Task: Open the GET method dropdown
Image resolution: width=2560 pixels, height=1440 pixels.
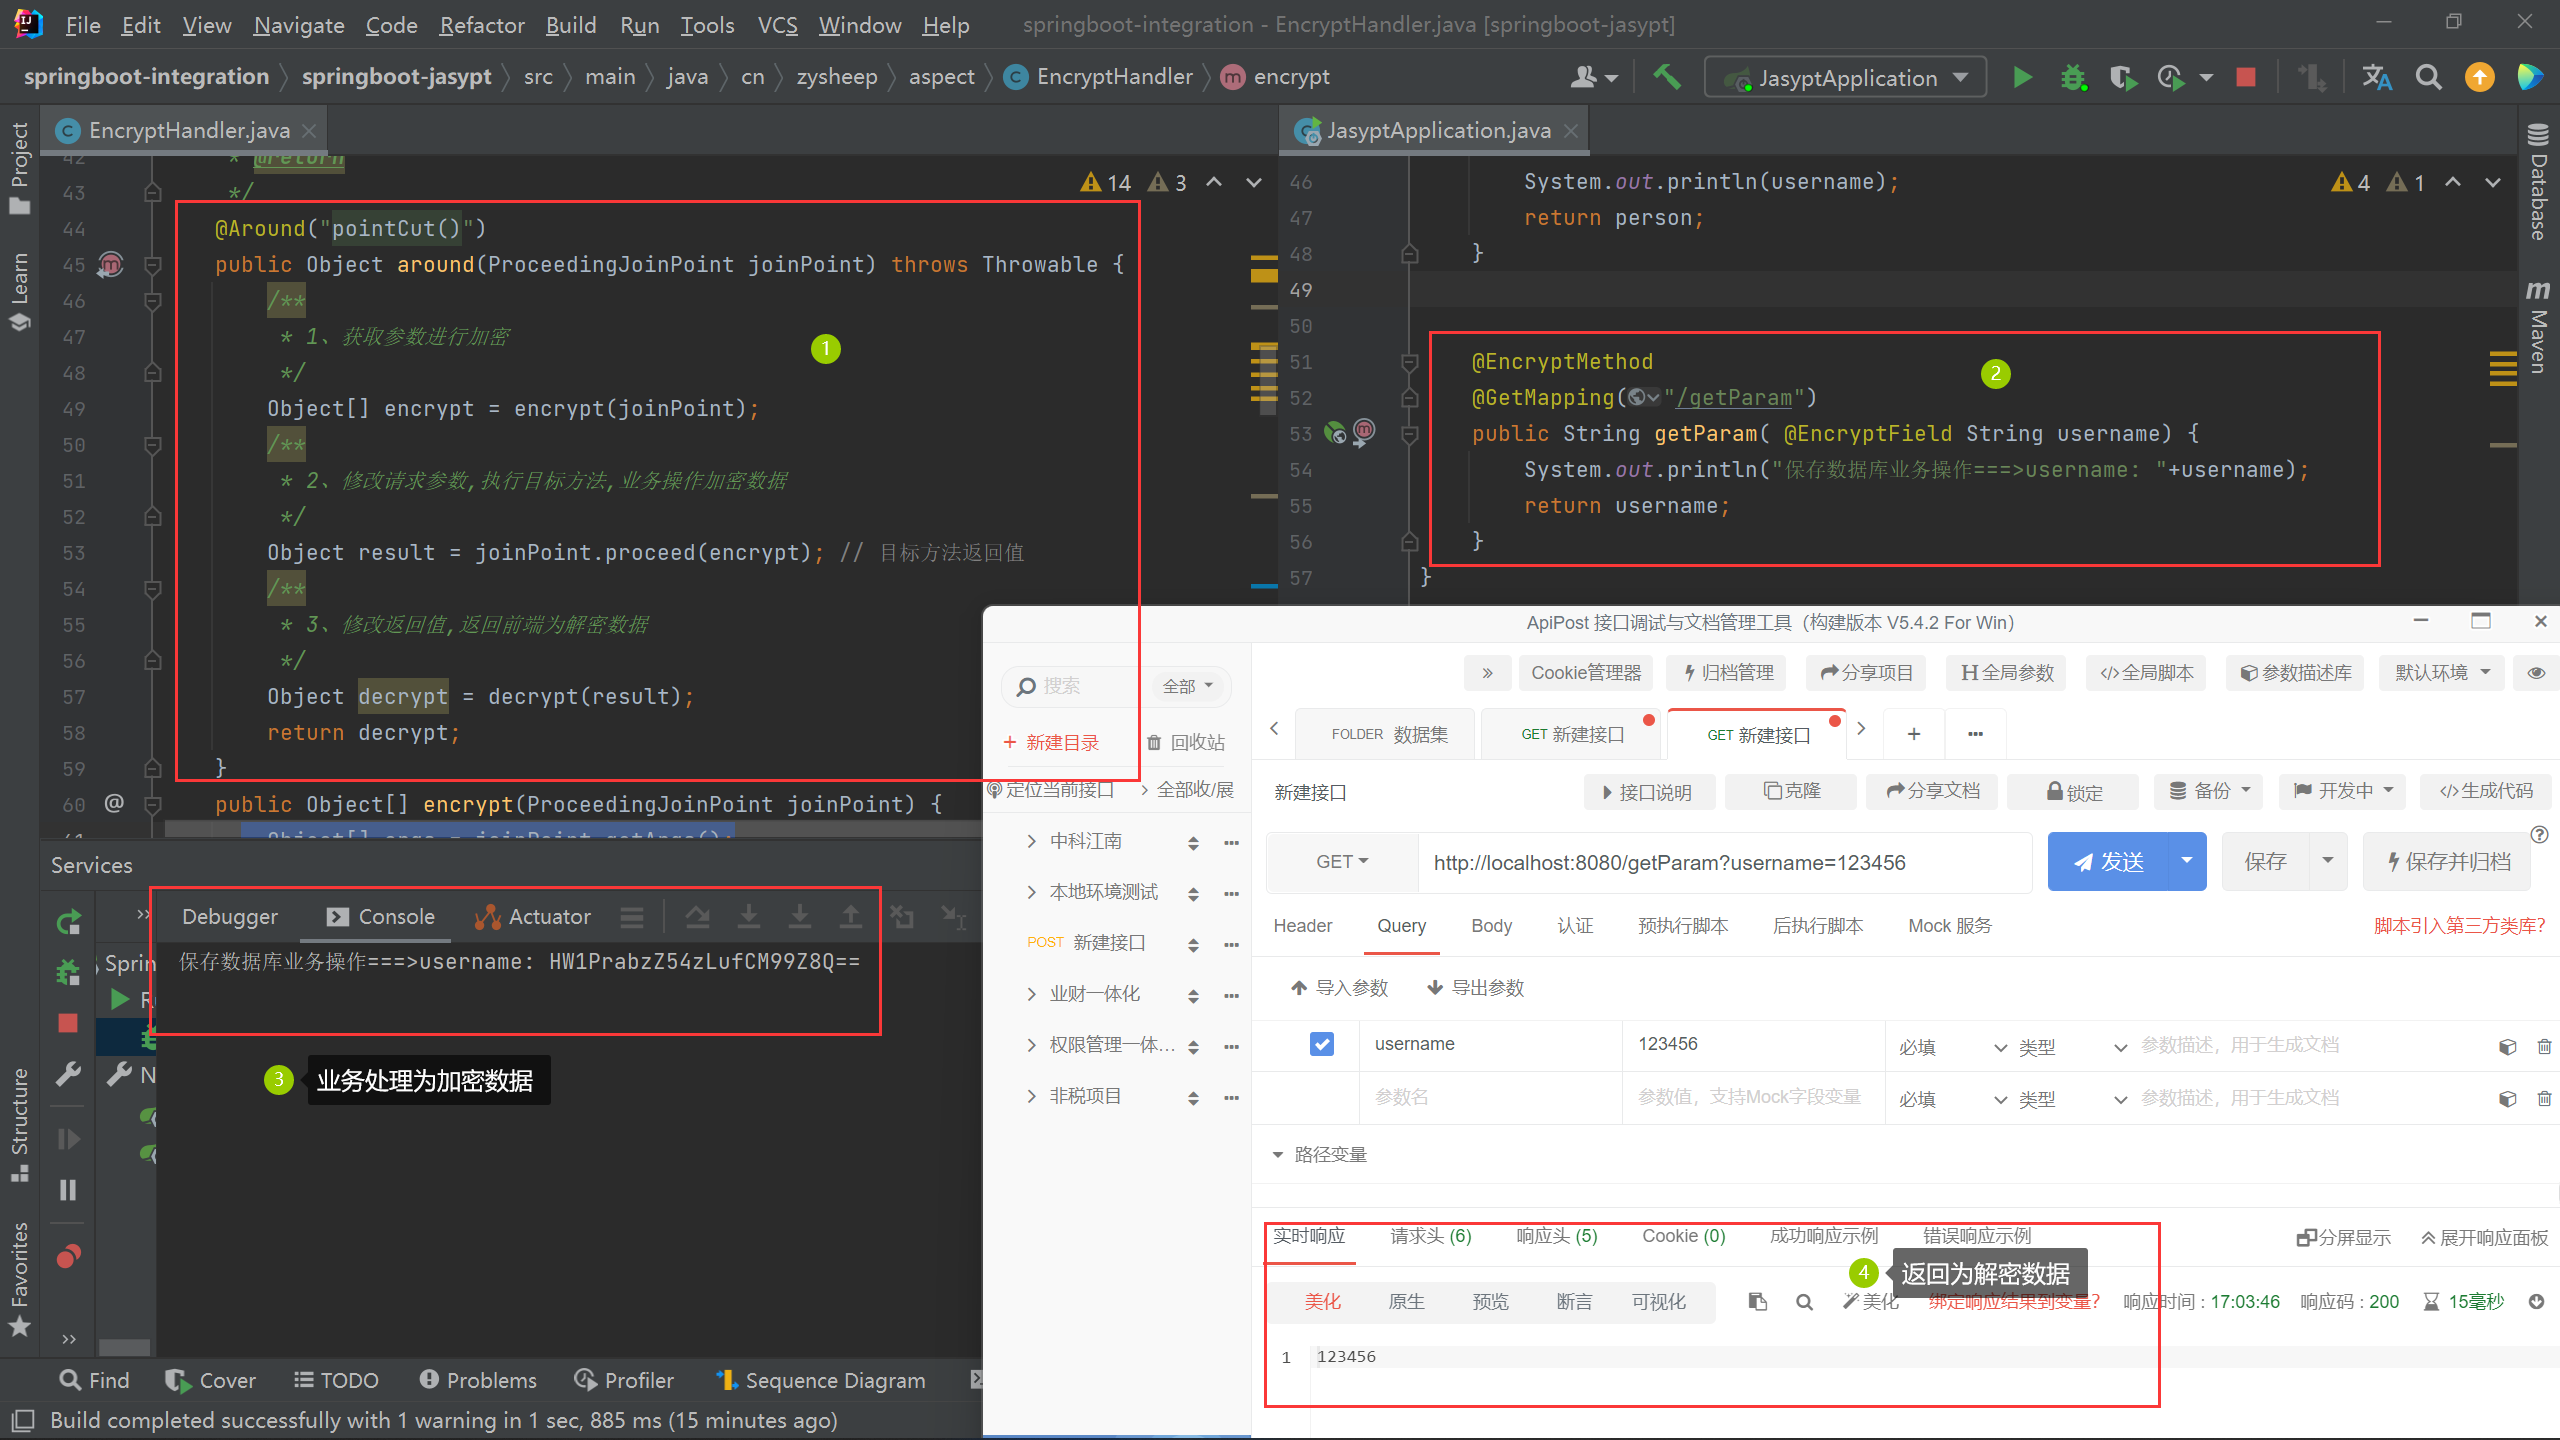Action: coord(1341,861)
